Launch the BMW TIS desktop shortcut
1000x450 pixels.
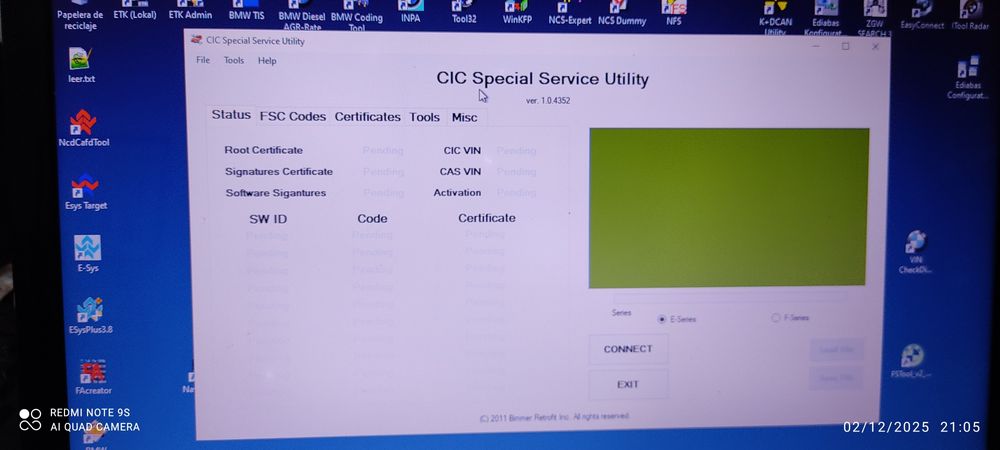(x=246, y=10)
